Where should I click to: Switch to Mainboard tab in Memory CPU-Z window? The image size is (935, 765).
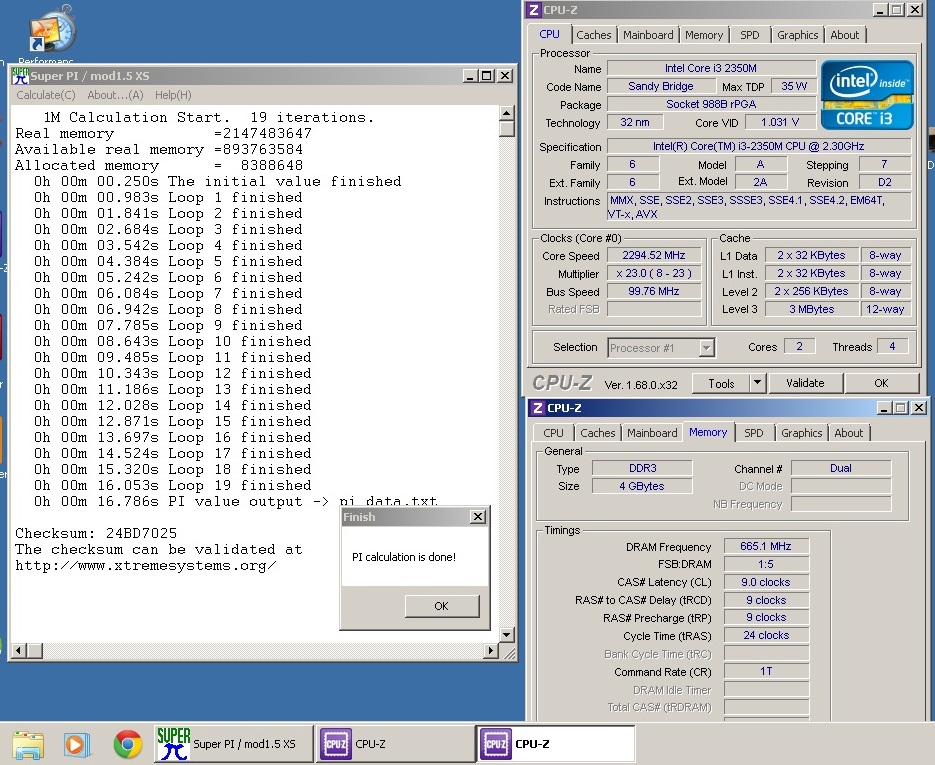[652, 433]
